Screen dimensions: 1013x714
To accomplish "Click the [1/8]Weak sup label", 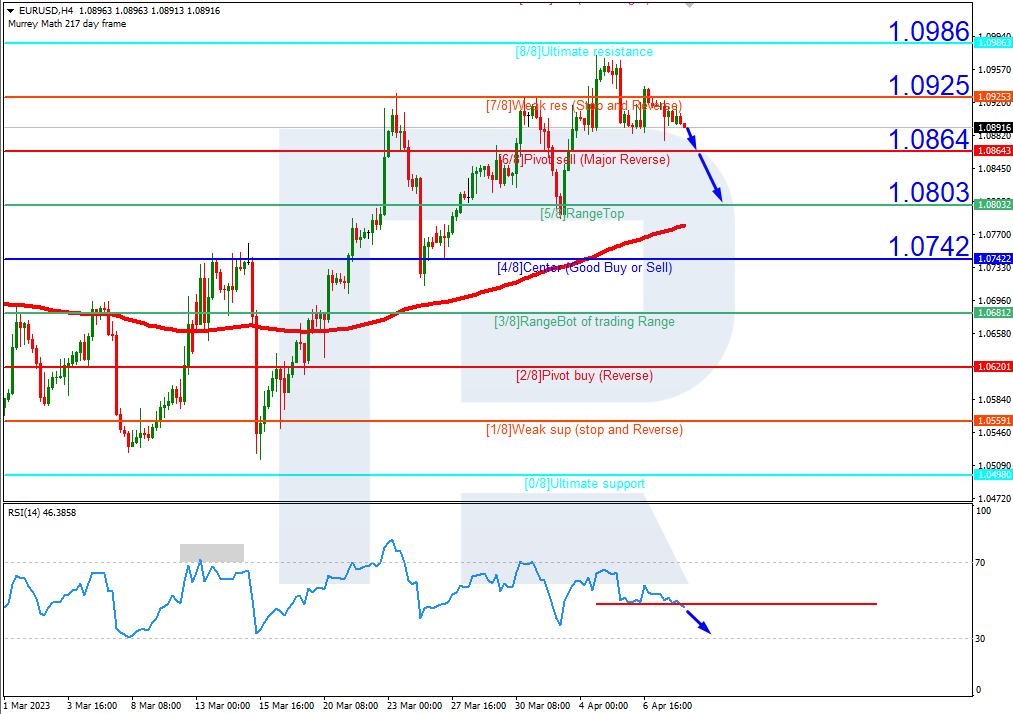I will [x=584, y=430].
